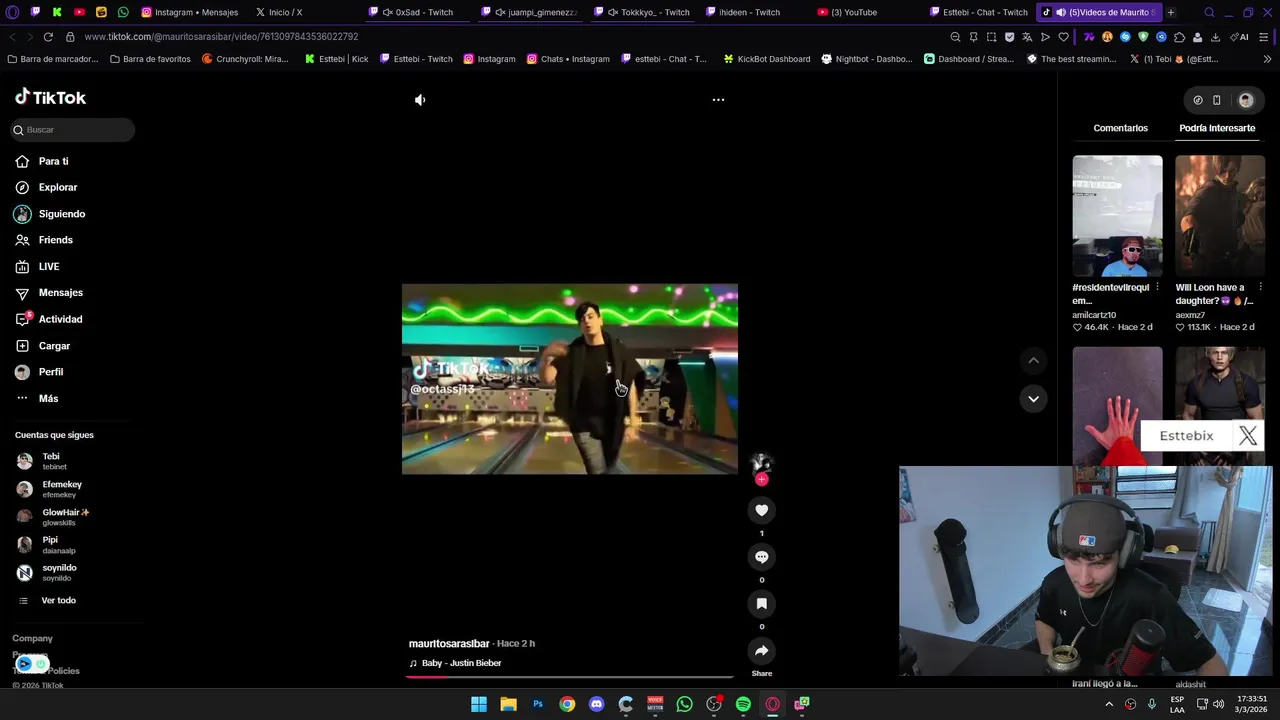This screenshot has height=720, width=1280.
Task: Open the #residentevilrequiem recommended video thumbnail
Action: [1117, 215]
